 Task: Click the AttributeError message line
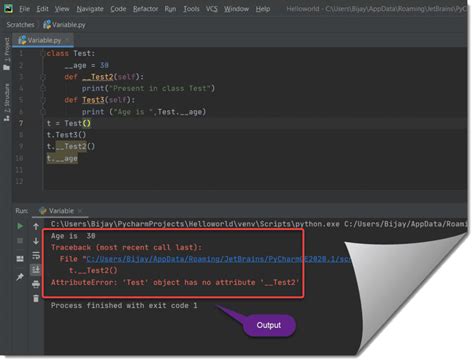coord(175,283)
